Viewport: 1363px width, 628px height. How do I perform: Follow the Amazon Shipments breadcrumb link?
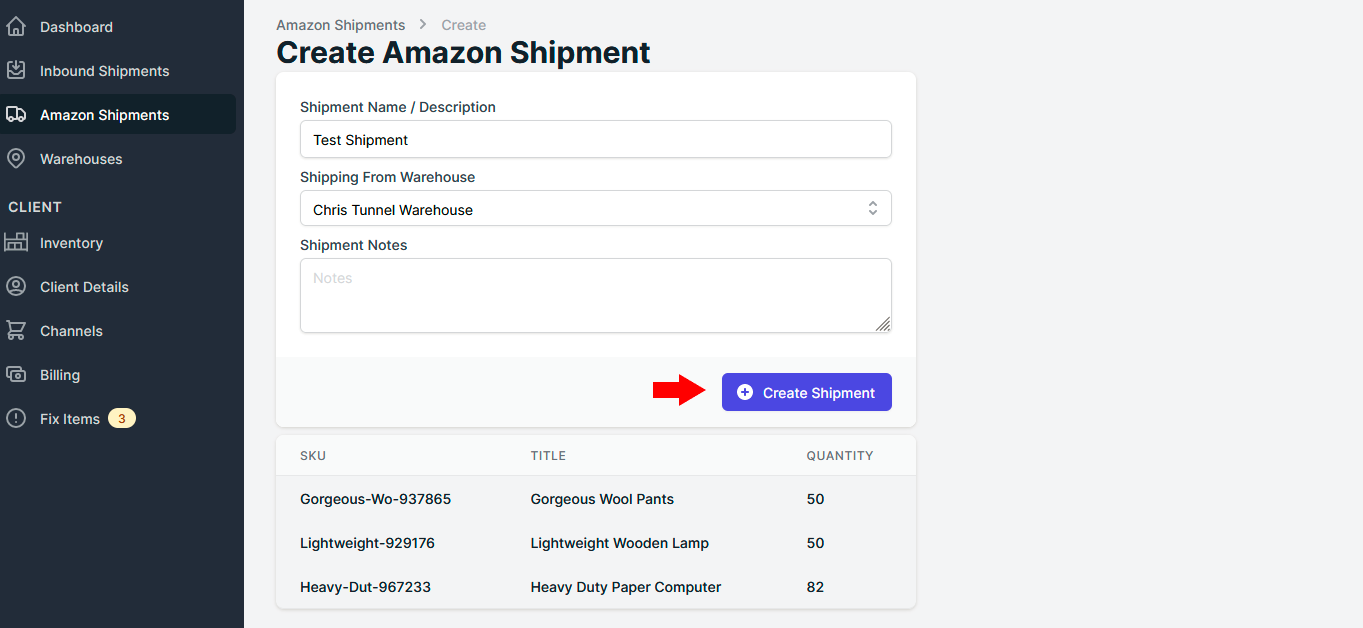(x=341, y=25)
